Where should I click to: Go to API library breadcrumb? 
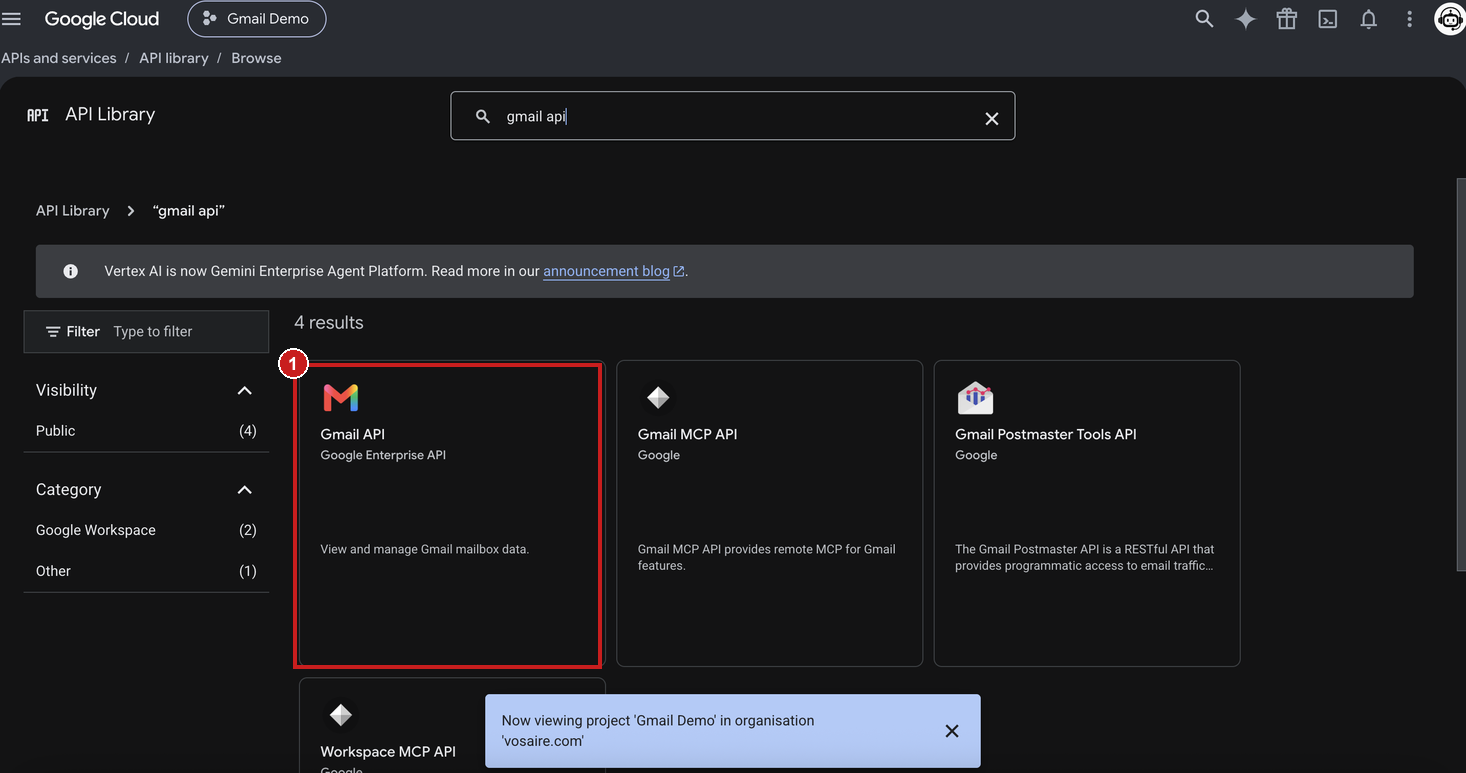click(174, 58)
